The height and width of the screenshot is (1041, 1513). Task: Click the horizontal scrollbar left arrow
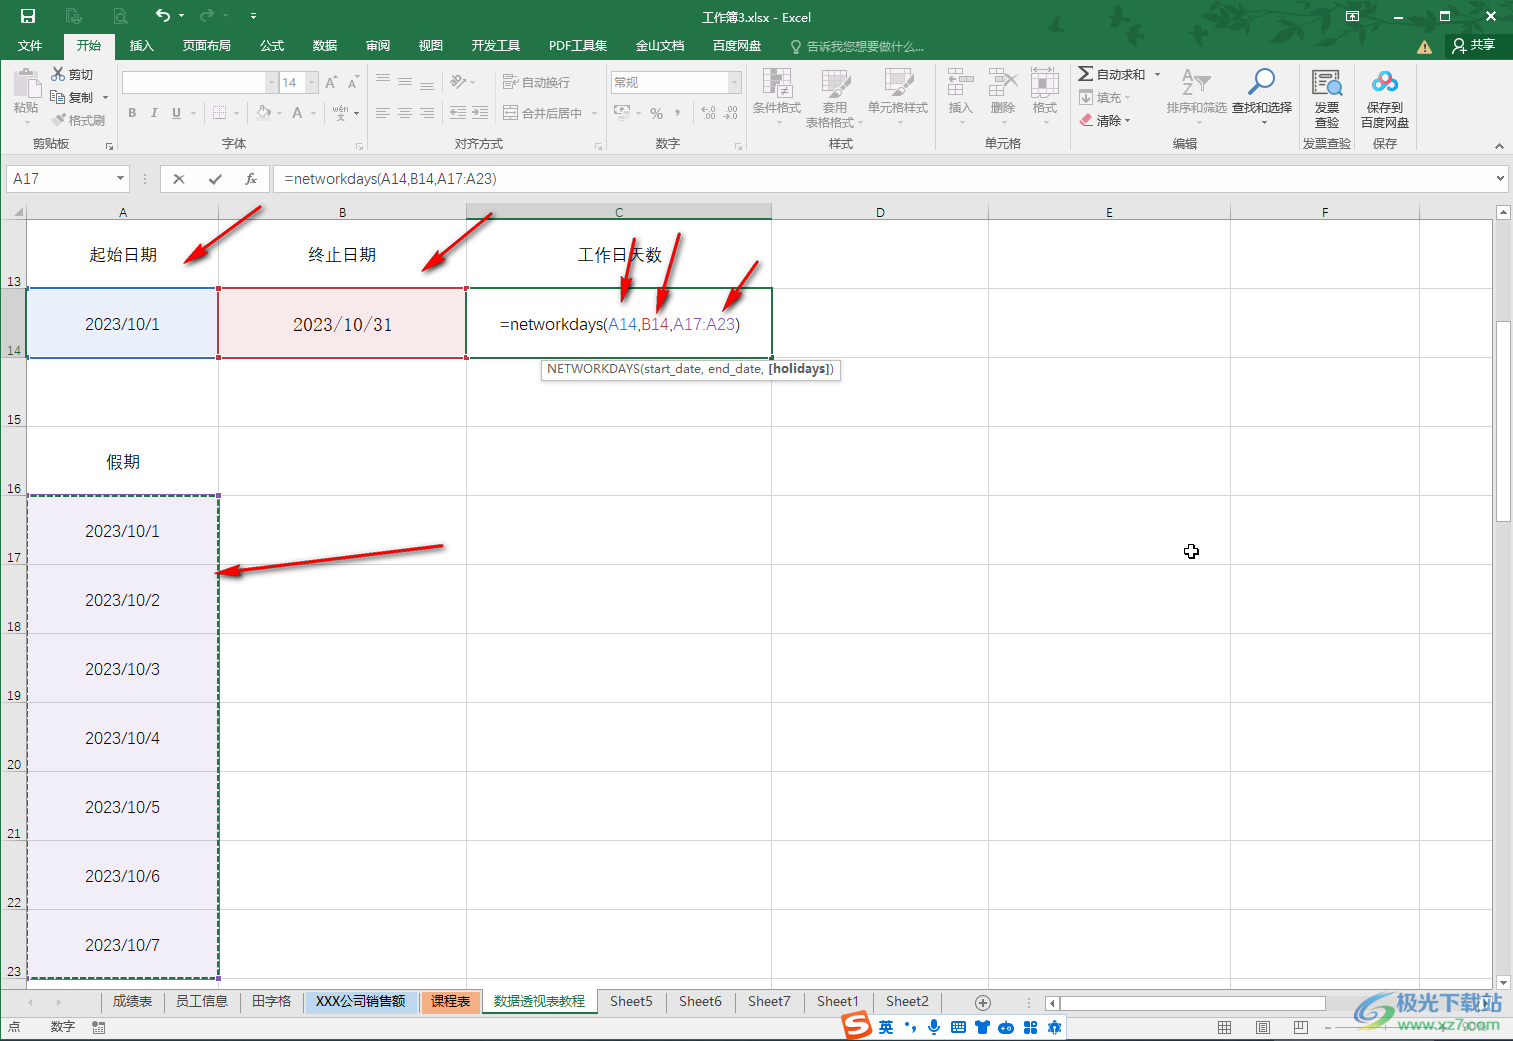(1052, 1002)
